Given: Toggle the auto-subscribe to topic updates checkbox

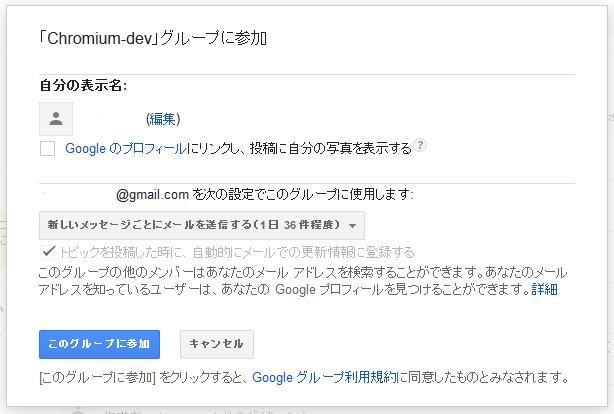Looking at the screenshot, I should [48, 252].
